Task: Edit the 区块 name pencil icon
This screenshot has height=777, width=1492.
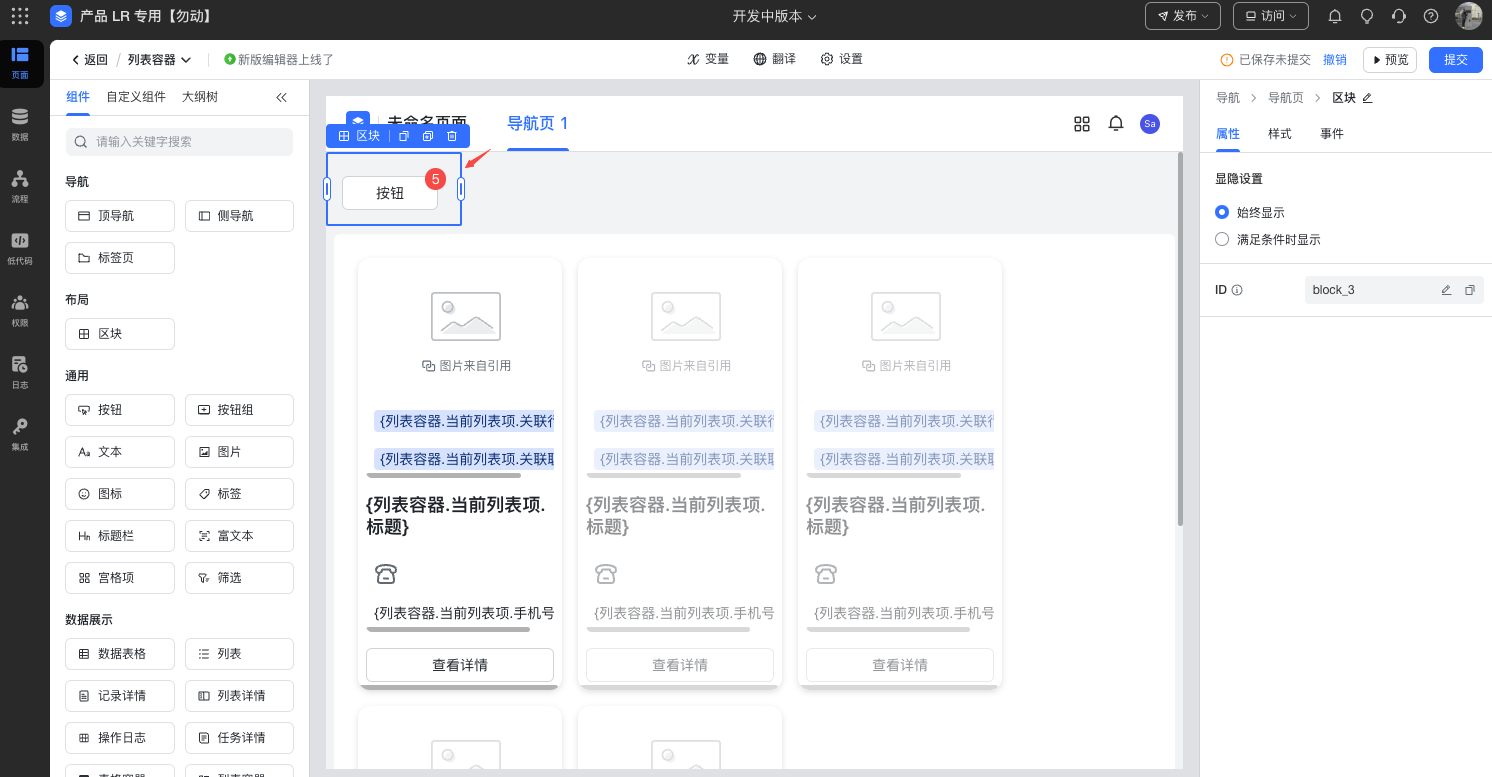Action: (1367, 98)
